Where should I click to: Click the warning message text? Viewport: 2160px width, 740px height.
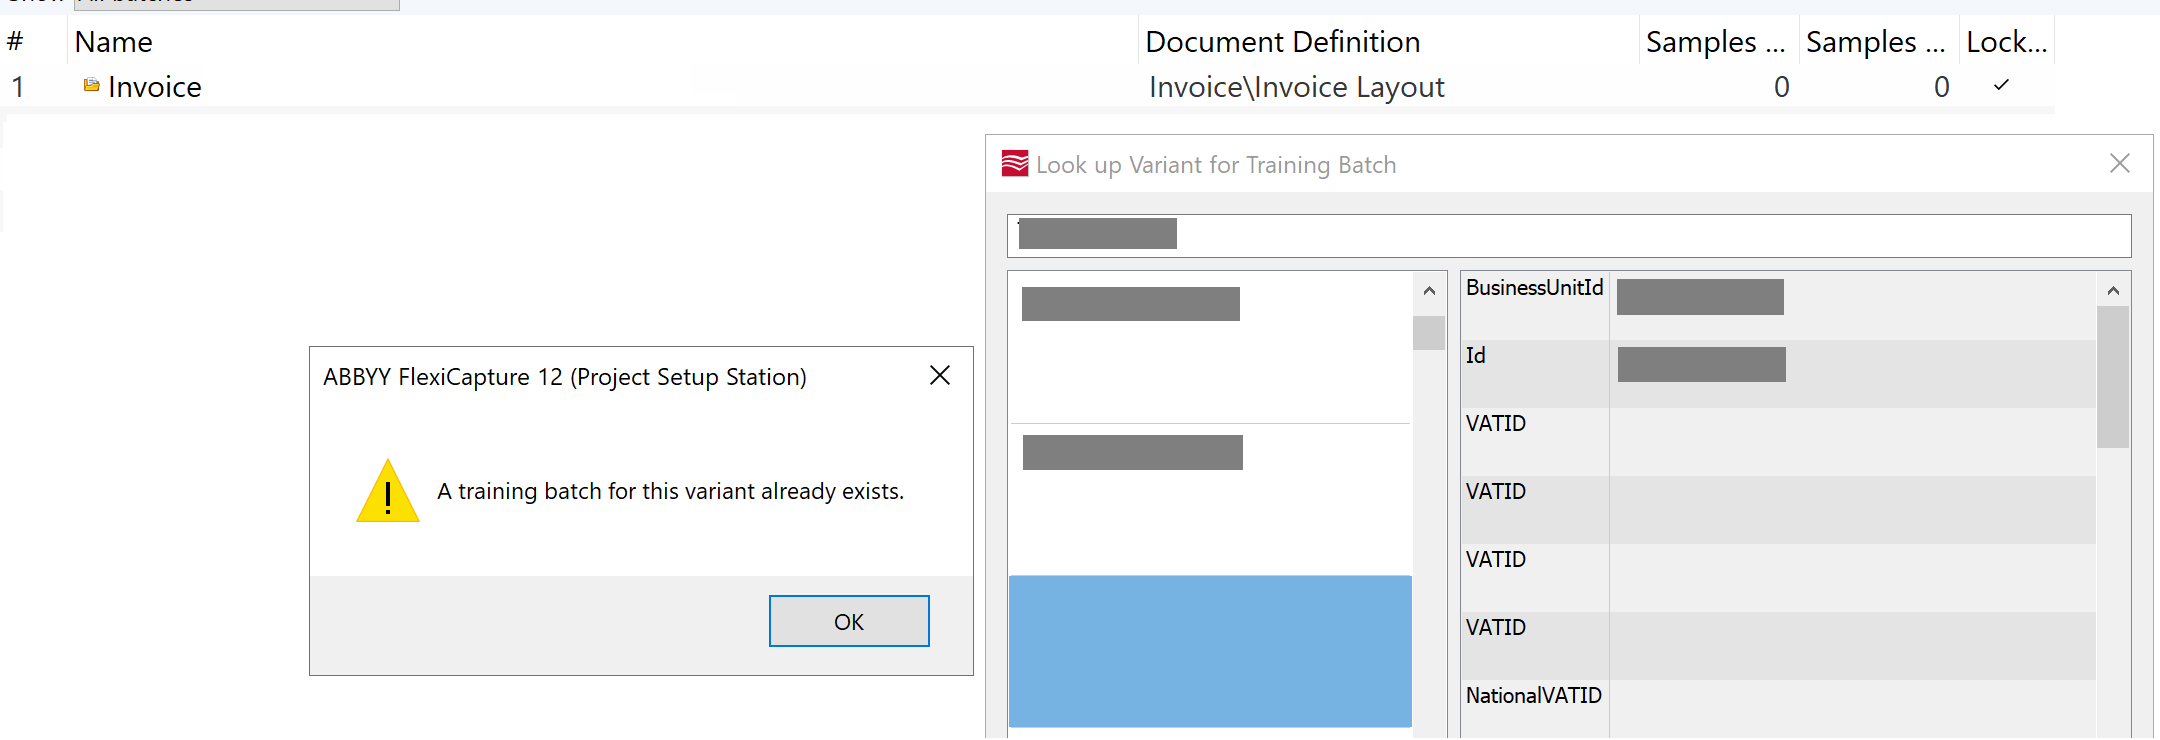click(670, 491)
